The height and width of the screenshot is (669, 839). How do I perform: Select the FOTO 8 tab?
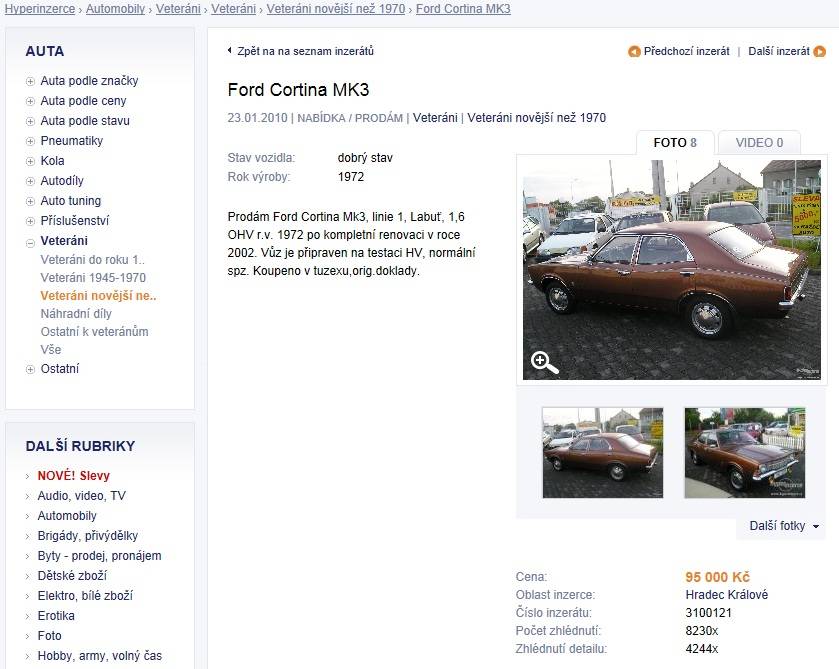675,142
